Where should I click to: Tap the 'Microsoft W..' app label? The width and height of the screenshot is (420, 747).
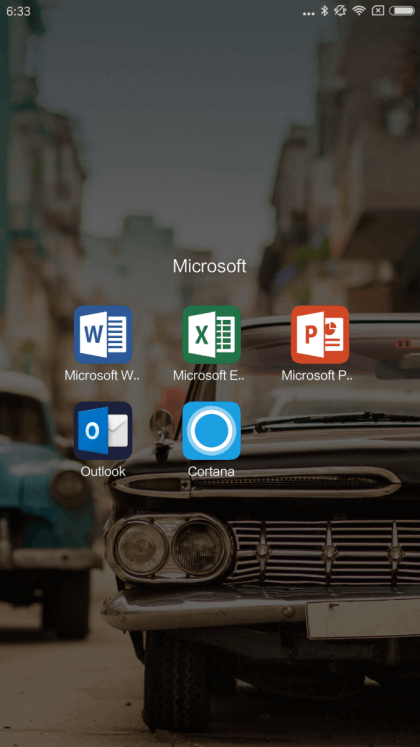103,375
